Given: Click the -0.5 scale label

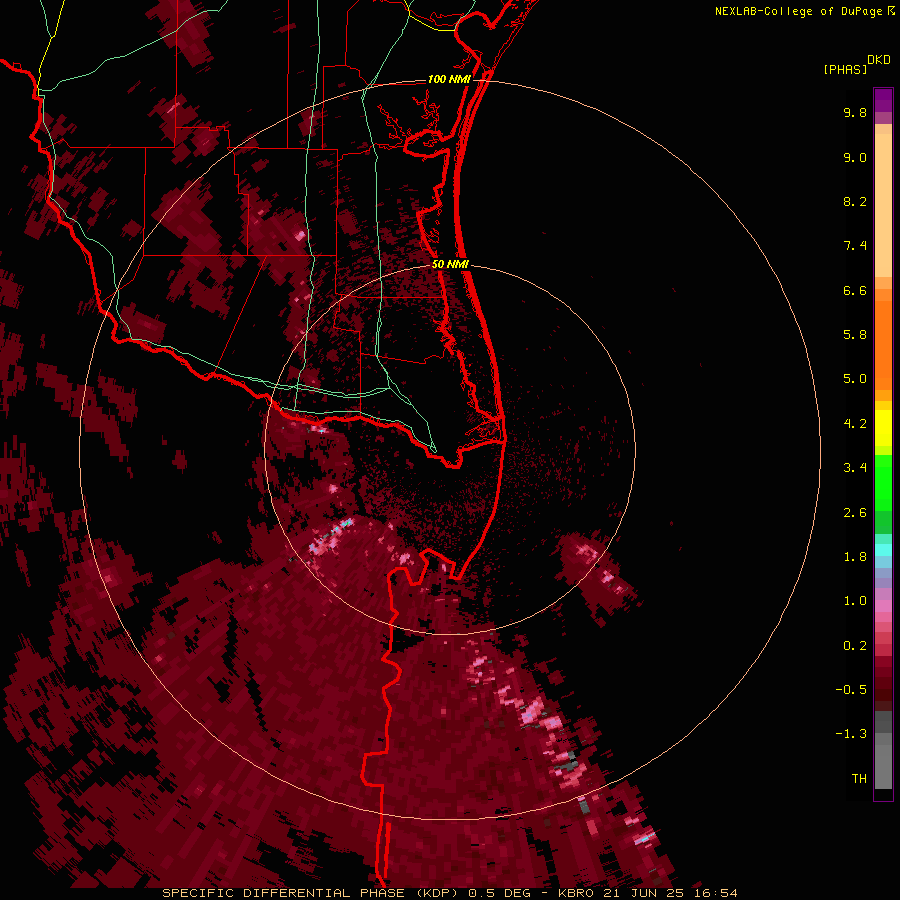Looking at the screenshot, I should tap(851, 690).
